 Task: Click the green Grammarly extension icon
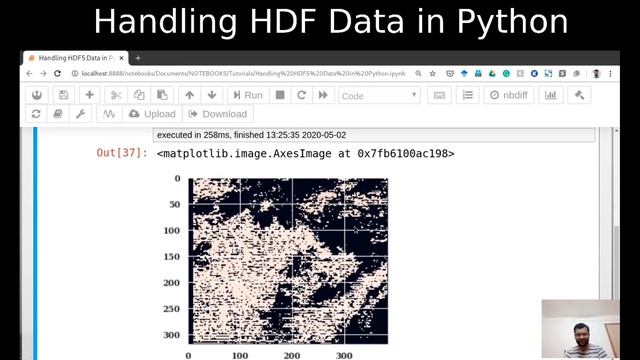pyautogui.click(x=506, y=73)
